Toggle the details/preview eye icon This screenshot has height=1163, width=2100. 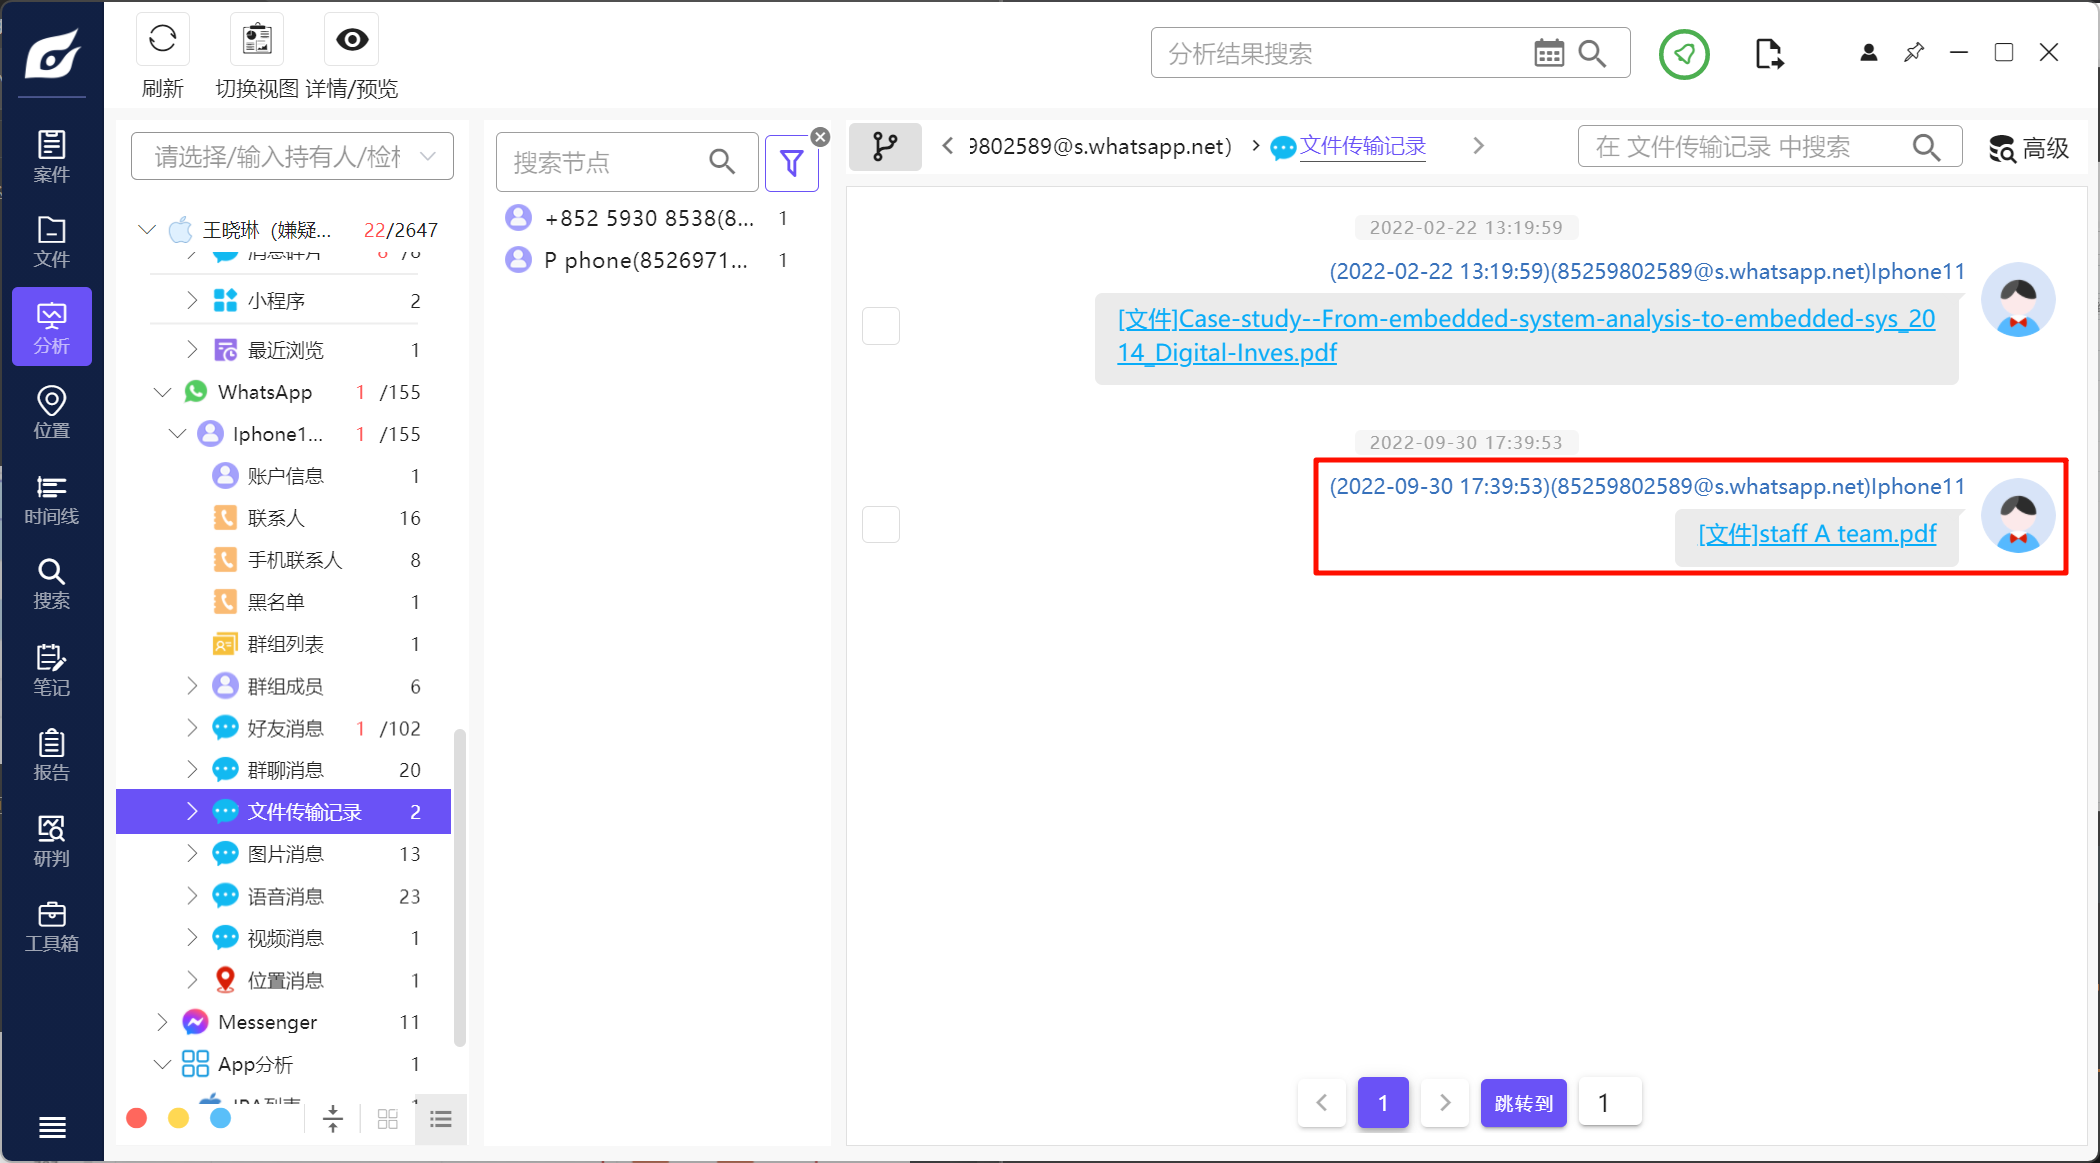[x=352, y=40]
